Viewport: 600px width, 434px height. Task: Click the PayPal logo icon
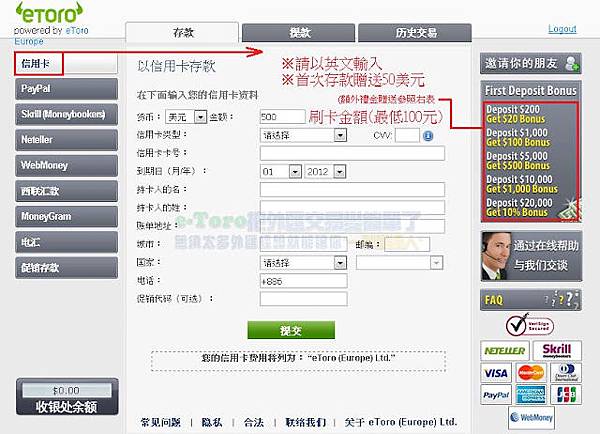coord(496,395)
